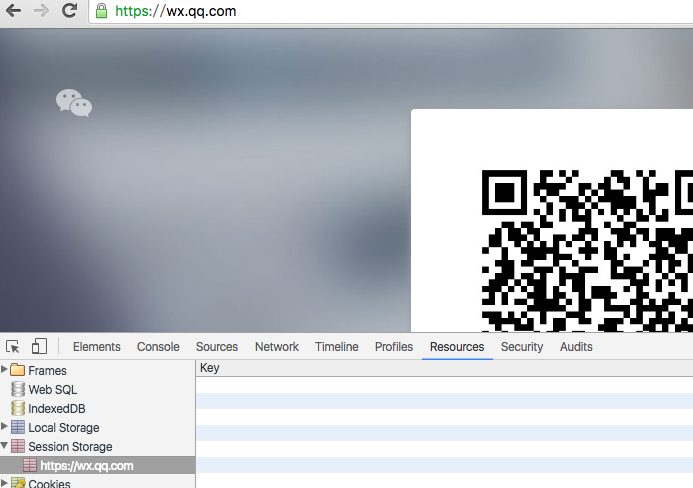Image resolution: width=693 pixels, height=488 pixels.
Task: Click the Cookies icon in sidebar
Action: (x=18, y=483)
